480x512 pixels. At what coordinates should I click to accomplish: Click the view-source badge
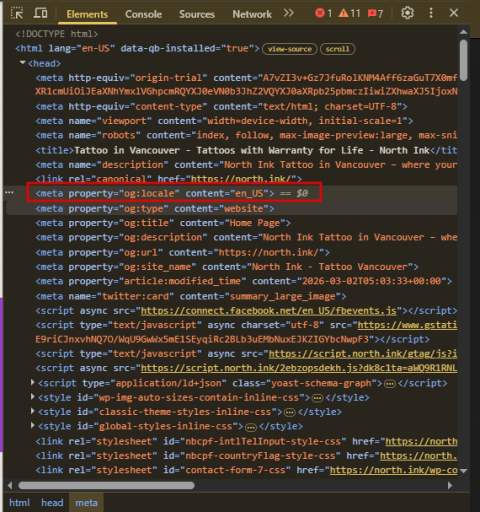[x=289, y=49]
